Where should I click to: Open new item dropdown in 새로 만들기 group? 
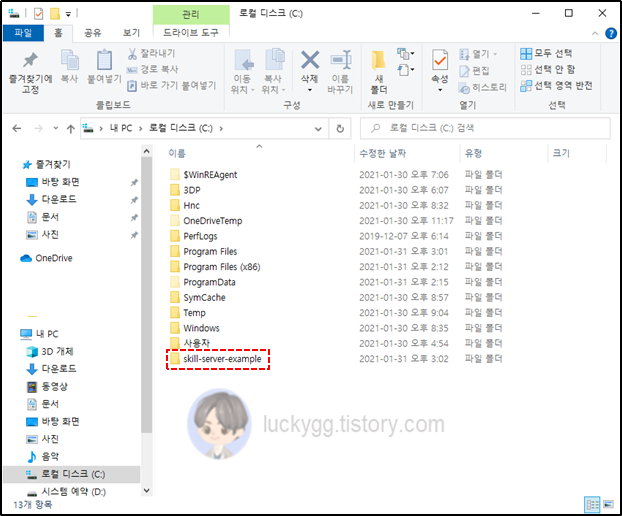tap(406, 54)
